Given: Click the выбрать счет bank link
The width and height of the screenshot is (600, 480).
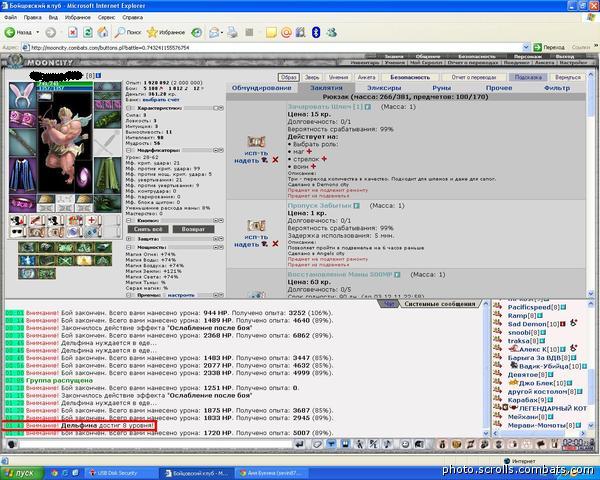Looking at the screenshot, I should pyautogui.click(x=161, y=100).
